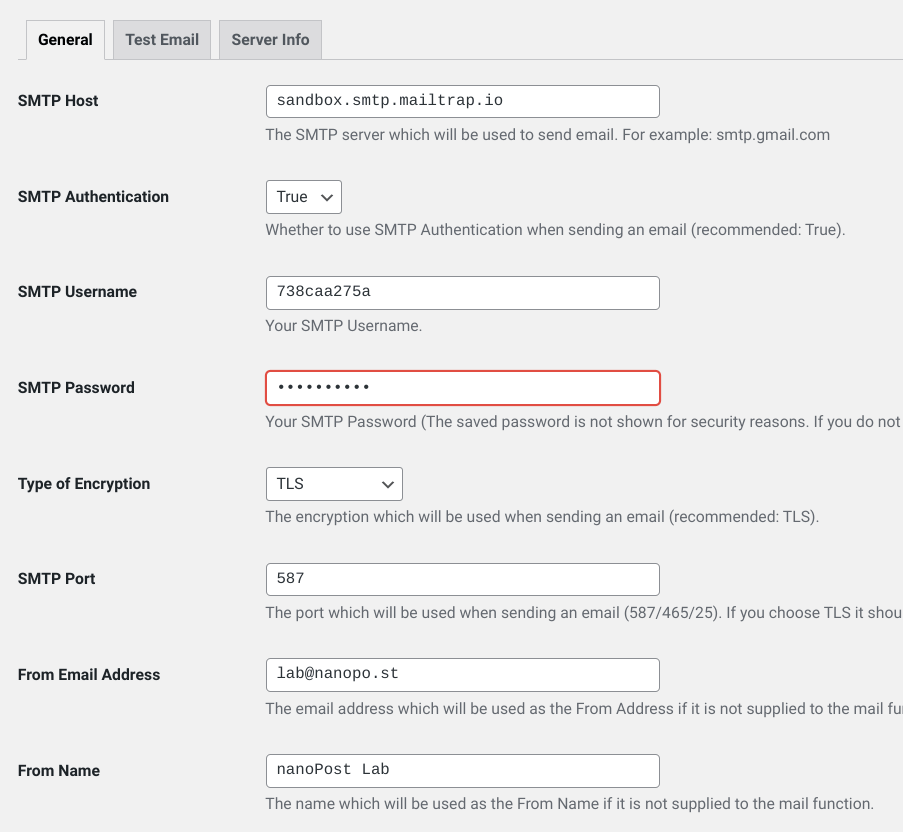Screen dimensions: 903x832
Task: Click the SMTP Host label
Action: pos(58,101)
